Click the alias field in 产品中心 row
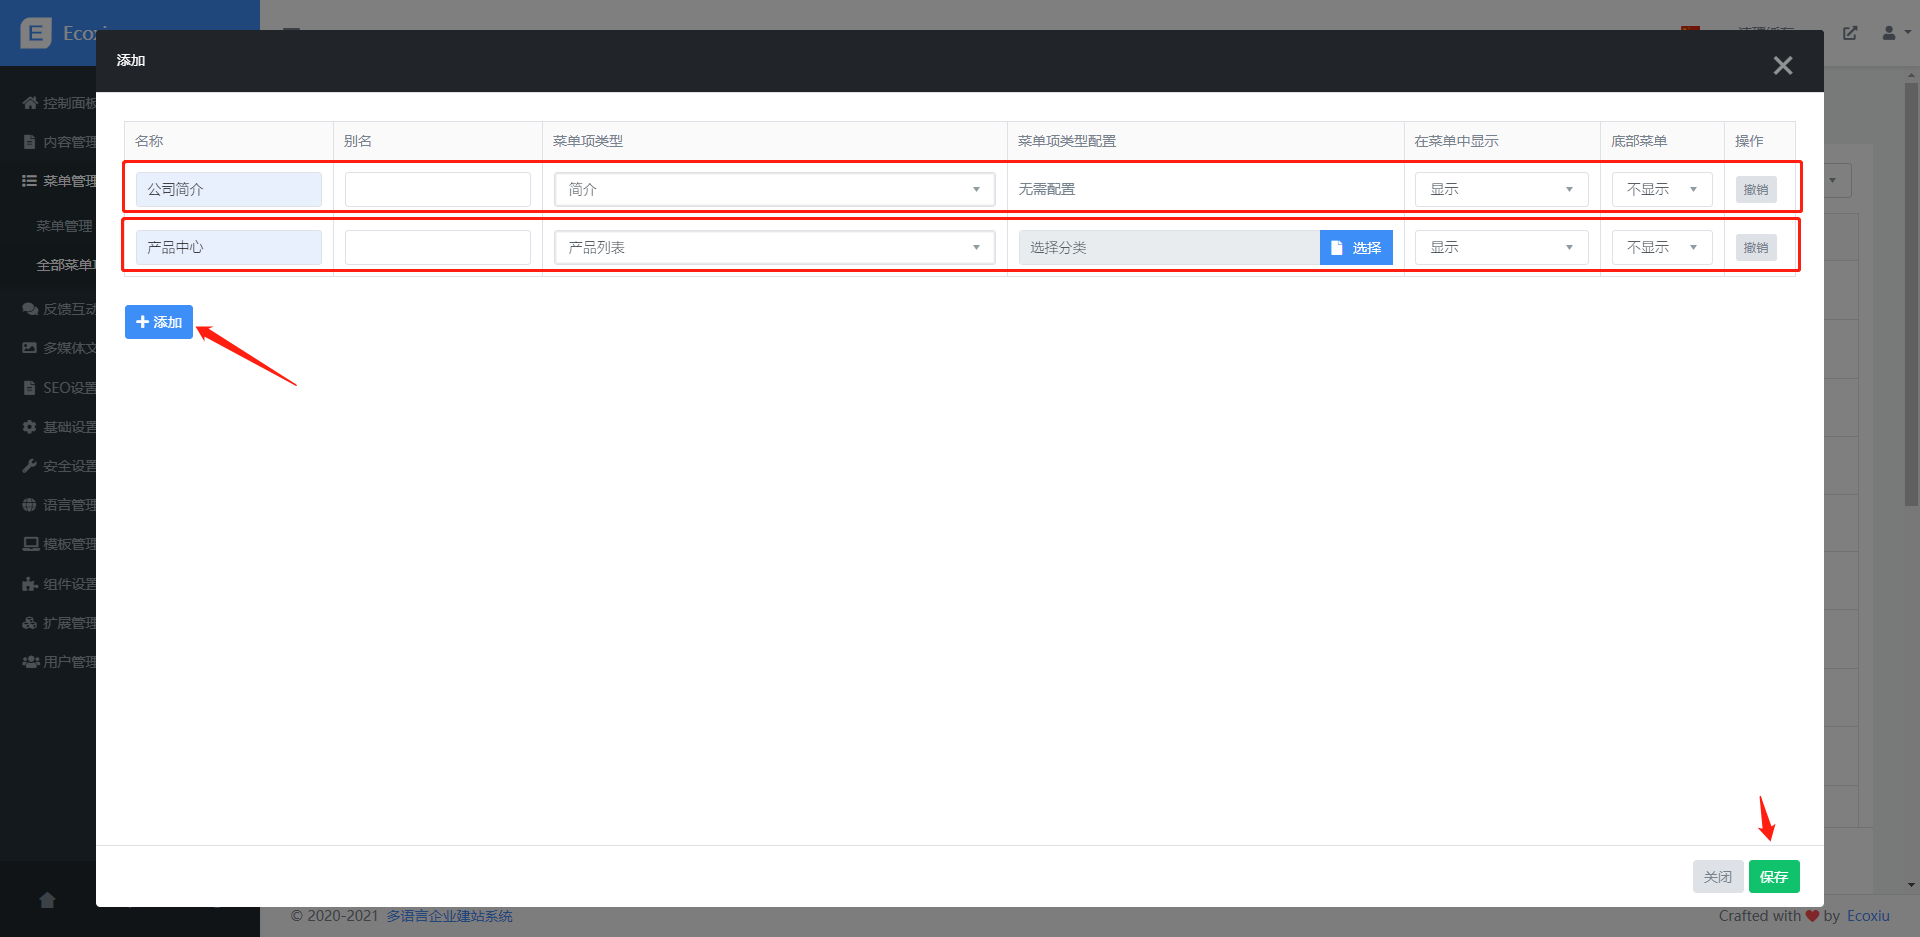Viewport: 1920px width, 937px height. pyautogui.click(x=437, y=247)
